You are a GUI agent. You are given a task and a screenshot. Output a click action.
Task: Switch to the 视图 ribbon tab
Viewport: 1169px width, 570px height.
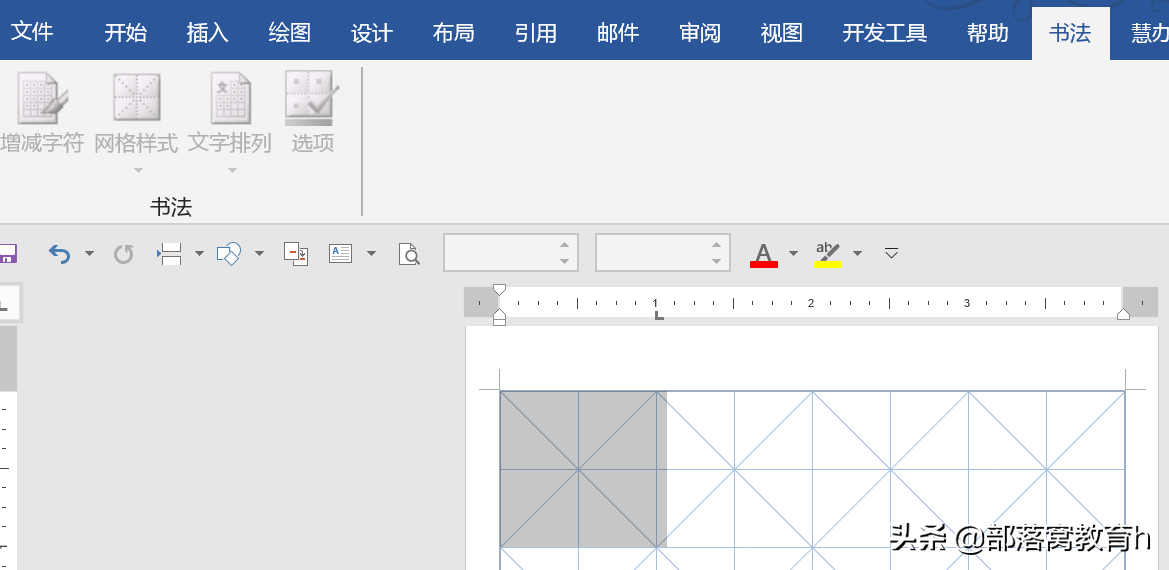781,33
